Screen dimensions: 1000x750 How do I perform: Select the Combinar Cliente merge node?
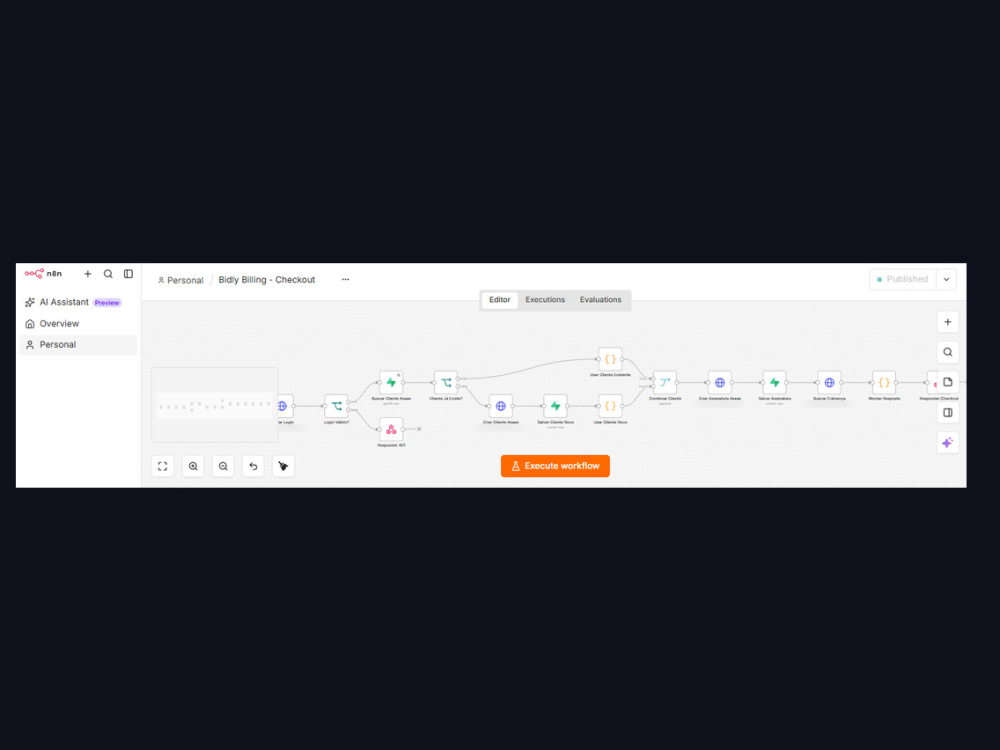665,383
